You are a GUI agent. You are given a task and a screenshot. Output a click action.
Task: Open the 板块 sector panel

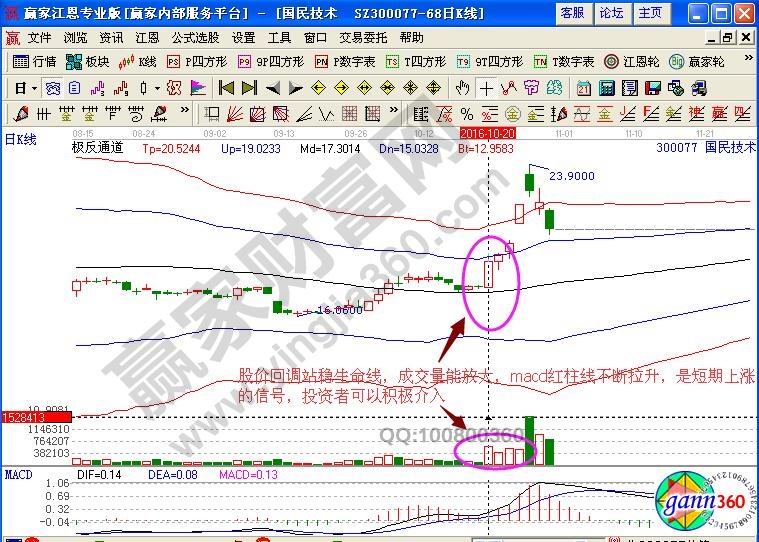(x=88, y=62)
